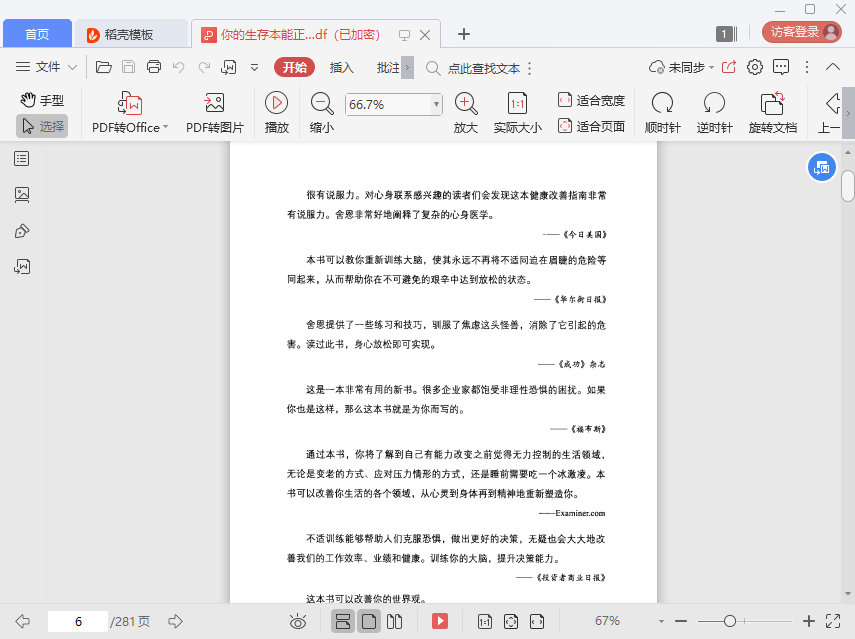Click the floating blue convert button

pyautogui.click(x=822, y=167)
